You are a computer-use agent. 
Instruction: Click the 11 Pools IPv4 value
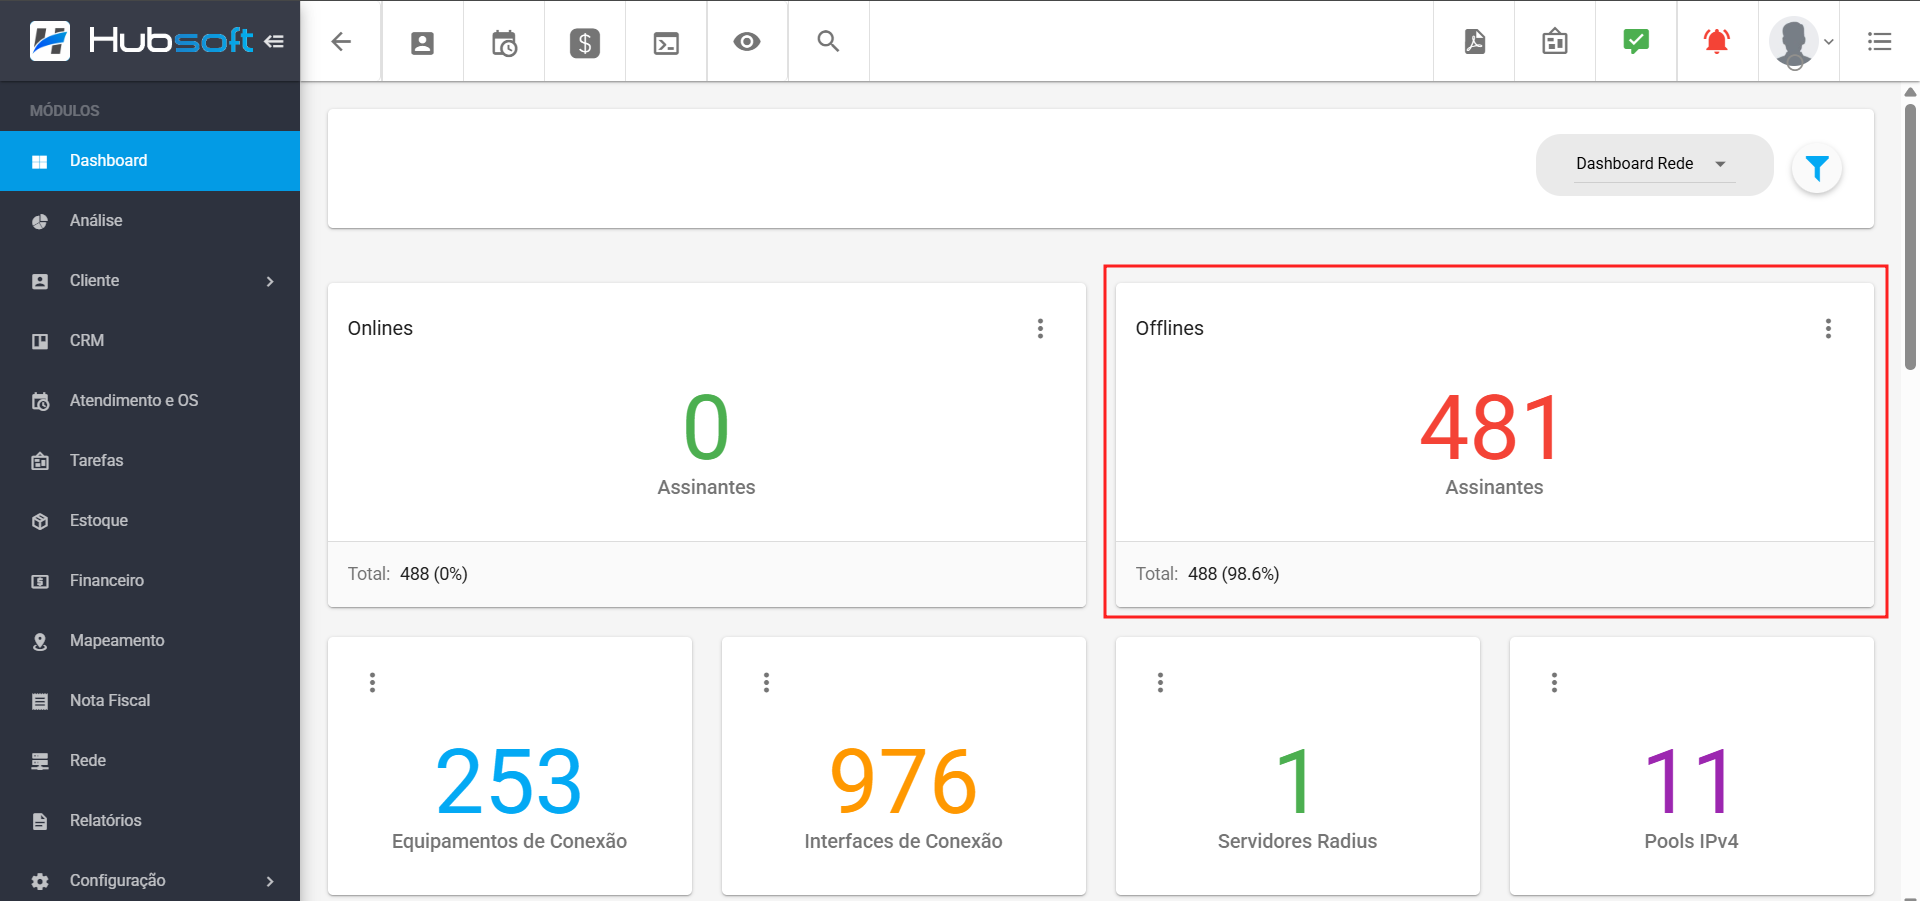click(x=1688, y=782)
